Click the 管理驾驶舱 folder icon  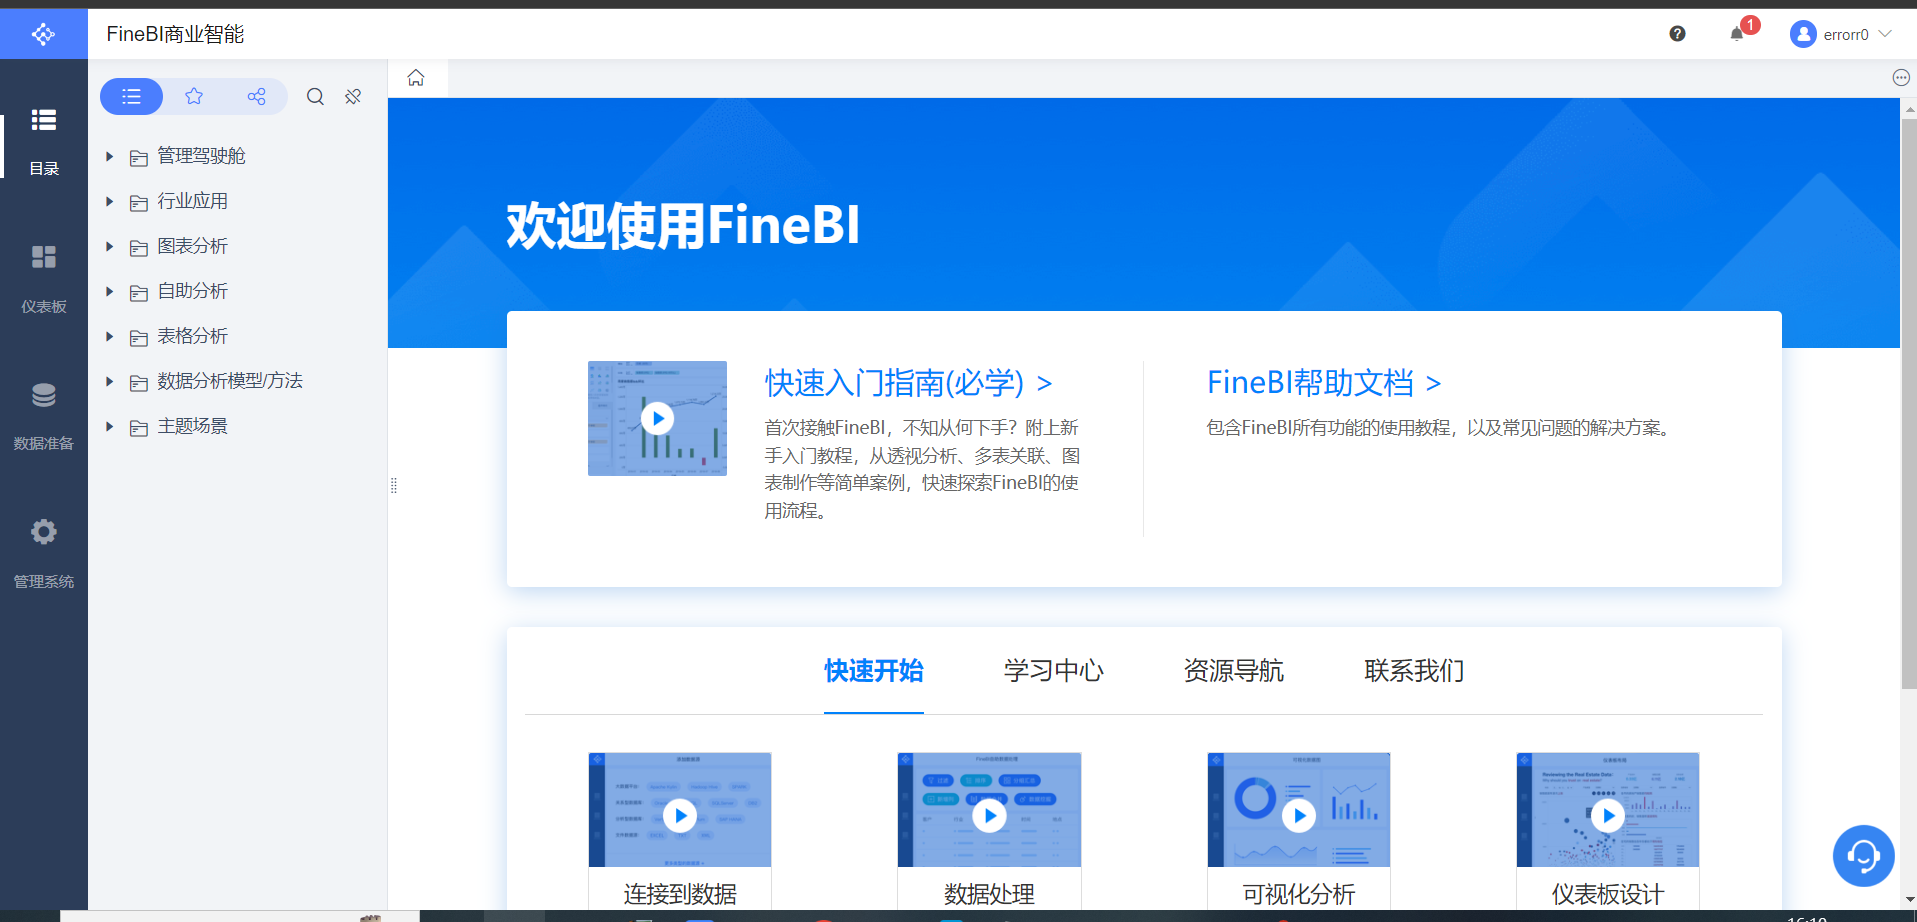pos(139,157)
